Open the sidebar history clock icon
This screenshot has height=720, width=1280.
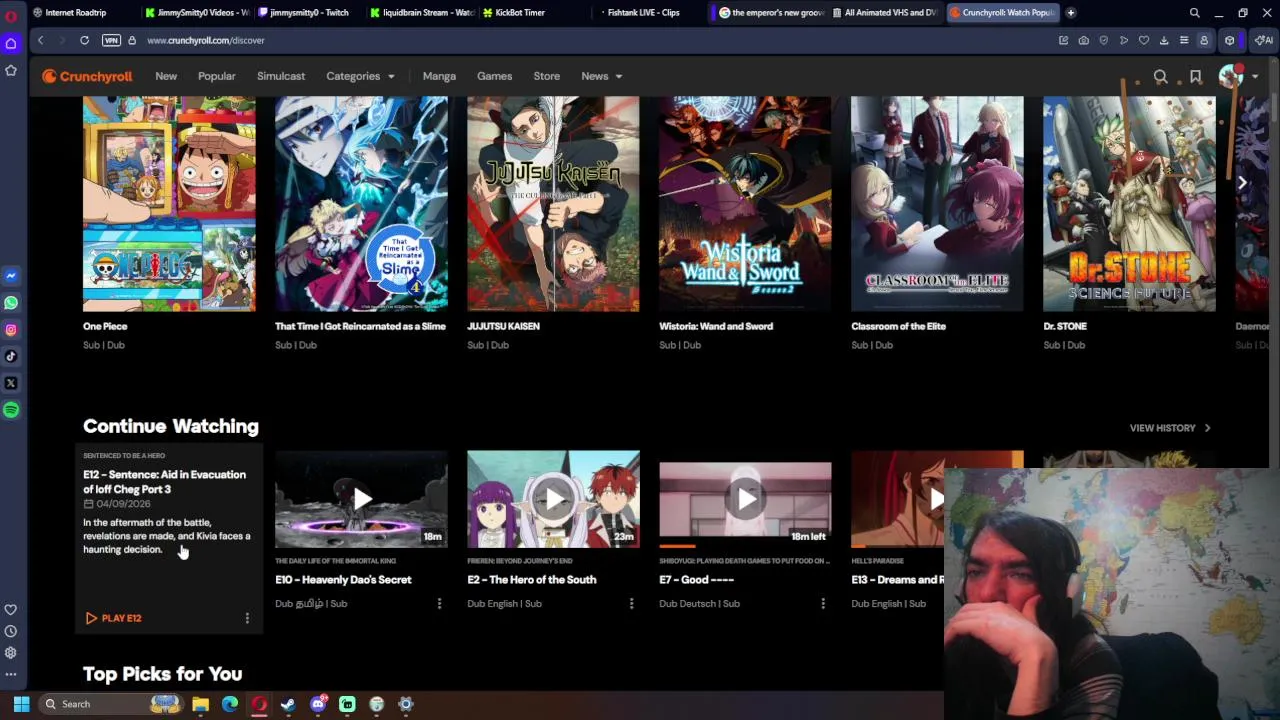[x=11, y=631]
